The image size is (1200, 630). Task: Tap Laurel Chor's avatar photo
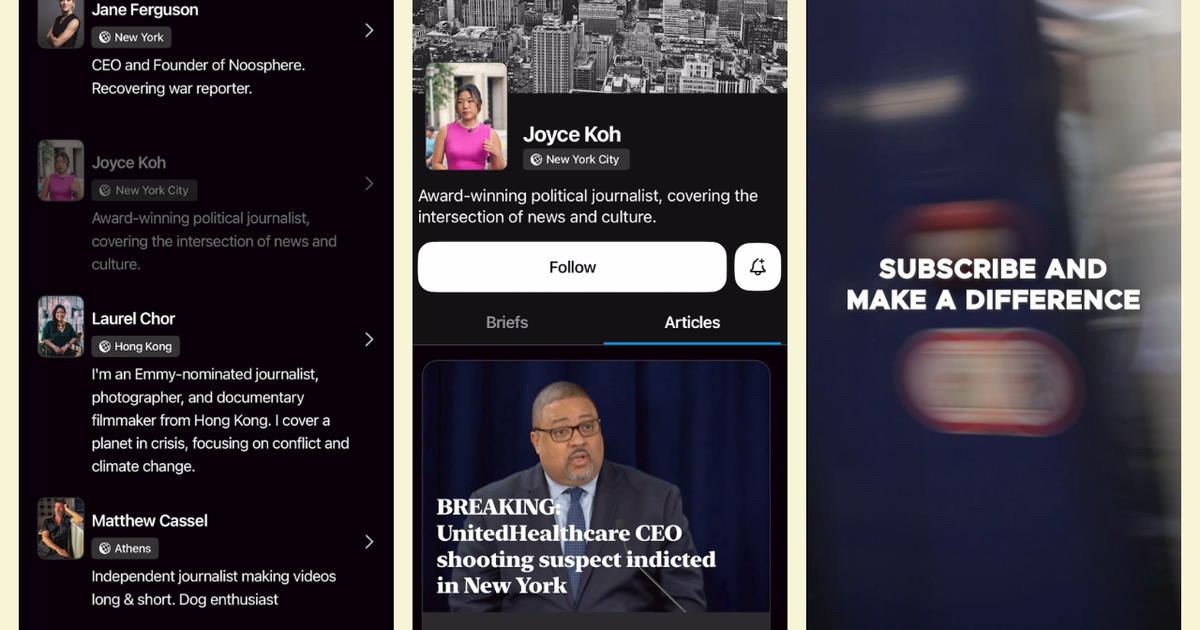[x=61, y=326]
